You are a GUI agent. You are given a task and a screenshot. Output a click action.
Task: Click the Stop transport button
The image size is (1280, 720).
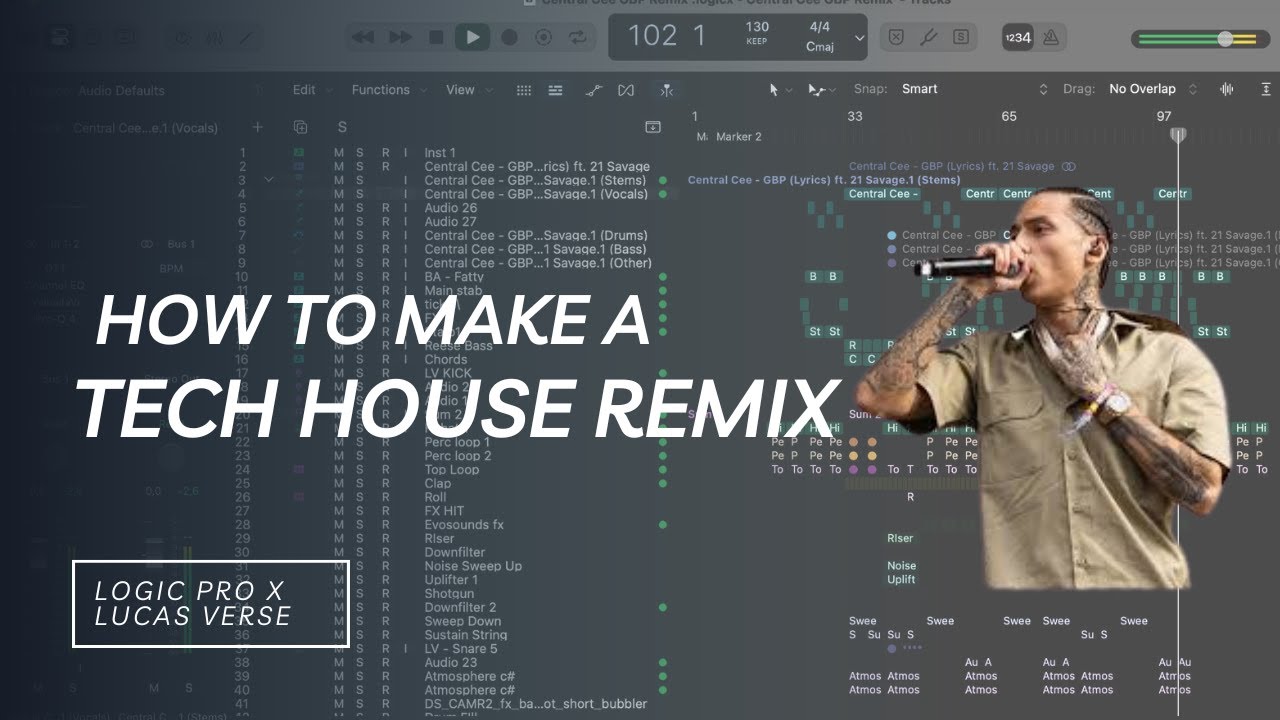[436, 38]
